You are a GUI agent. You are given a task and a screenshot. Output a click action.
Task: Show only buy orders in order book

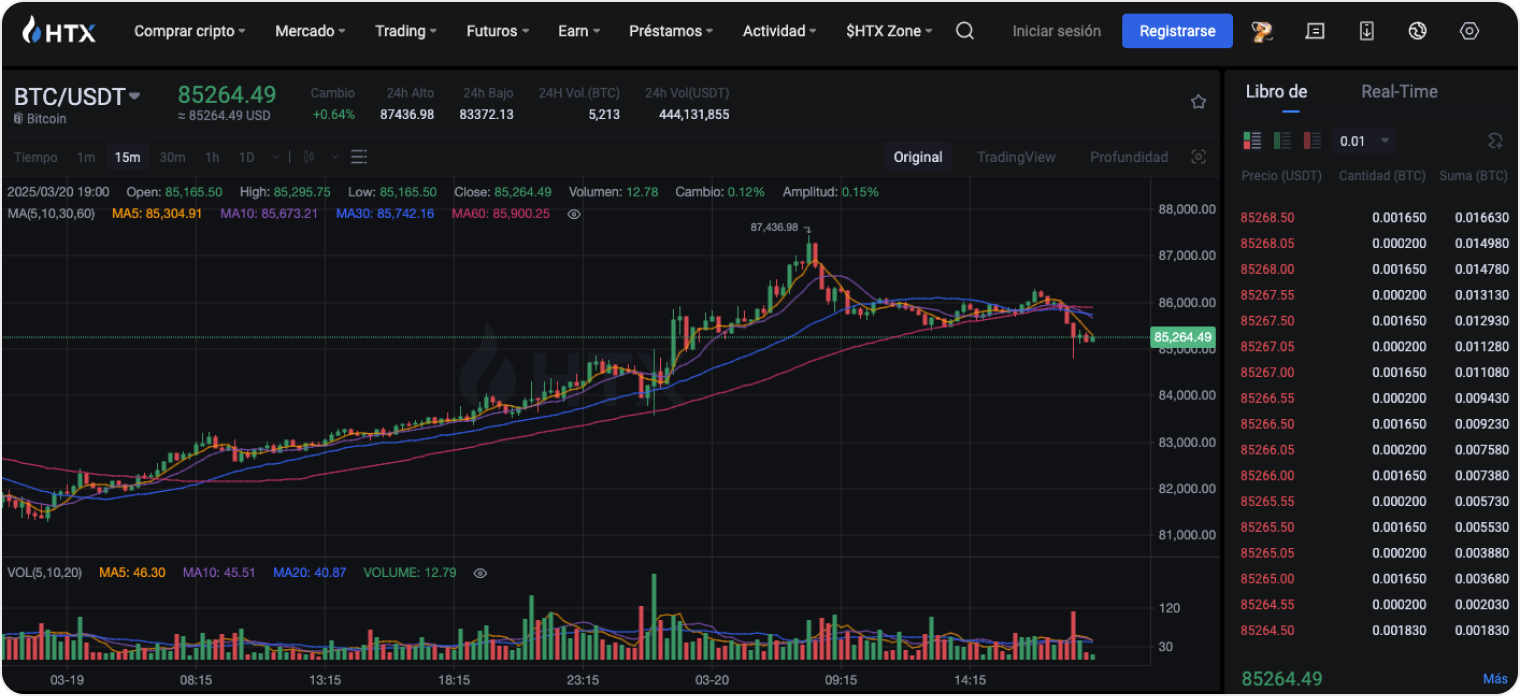[x=1282, y=141]
